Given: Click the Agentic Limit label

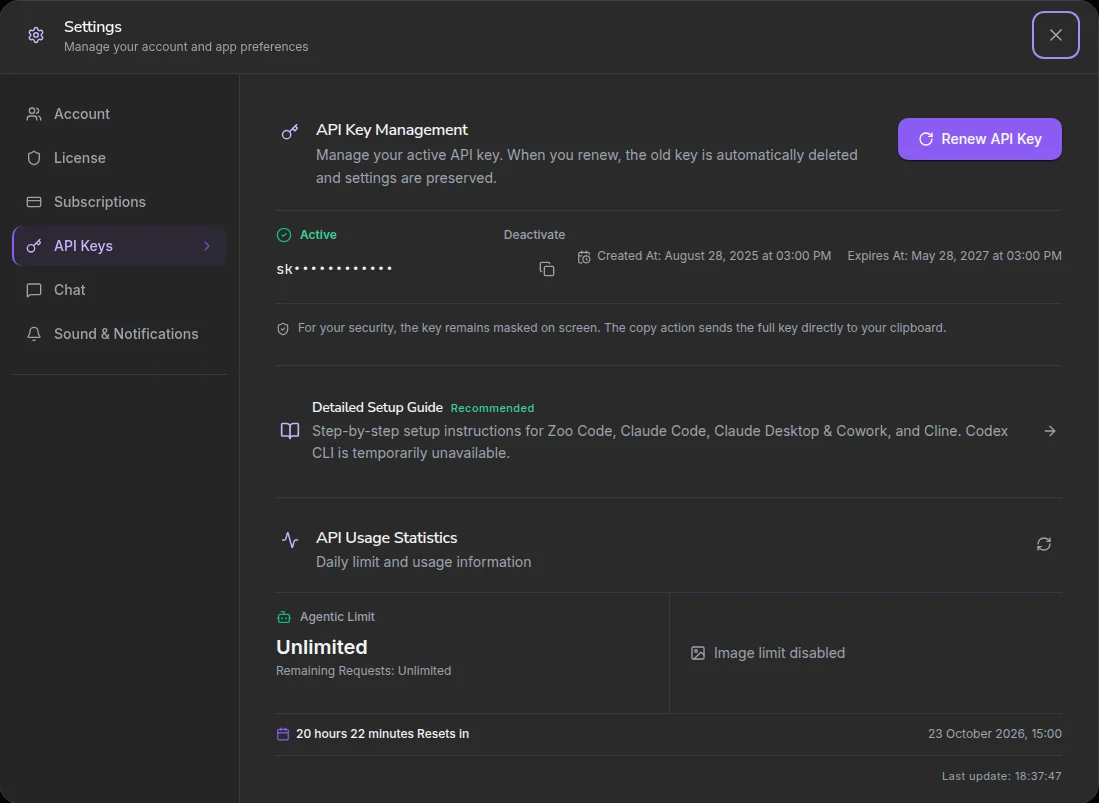Looking at the screenshot, I should 337,617.
